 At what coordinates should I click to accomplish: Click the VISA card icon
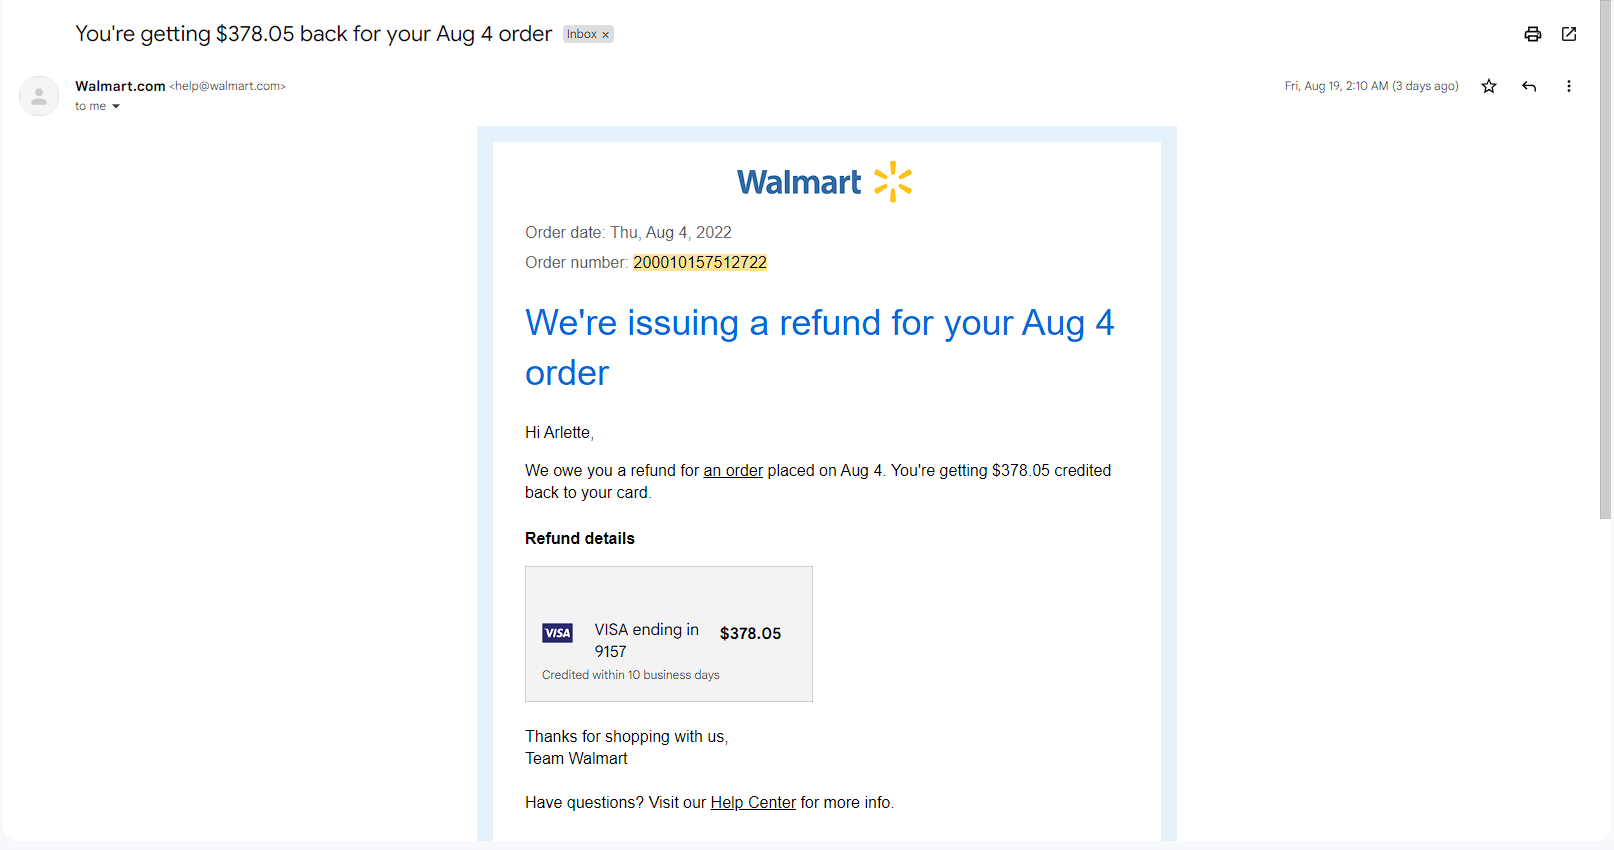click(557, 633)
